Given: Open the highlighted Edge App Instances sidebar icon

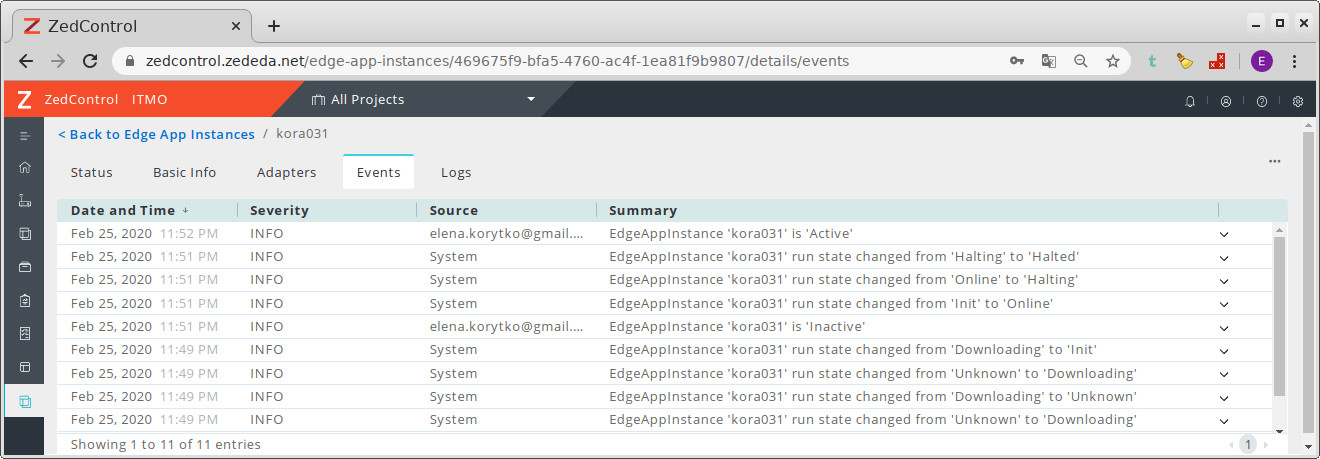Looking at the screenshot, I should [25, 401].
